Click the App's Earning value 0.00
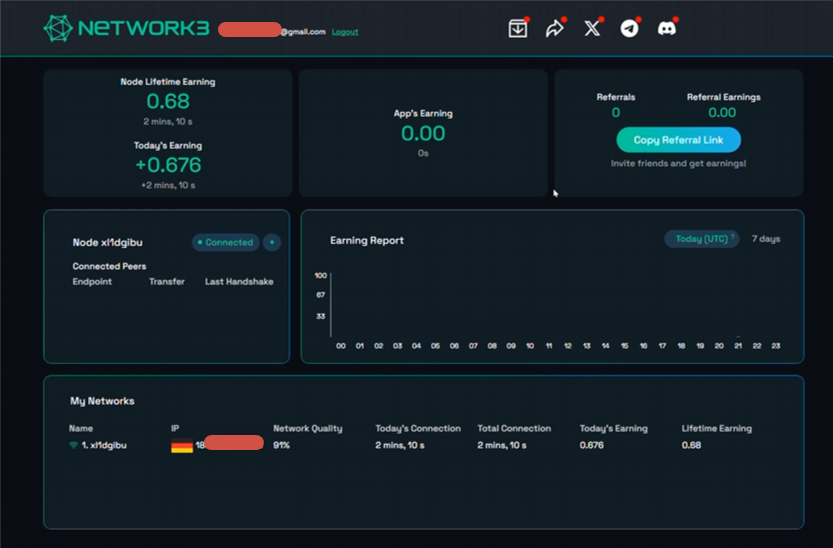This screenshot has height=548, width=833. tap(423, 133)
